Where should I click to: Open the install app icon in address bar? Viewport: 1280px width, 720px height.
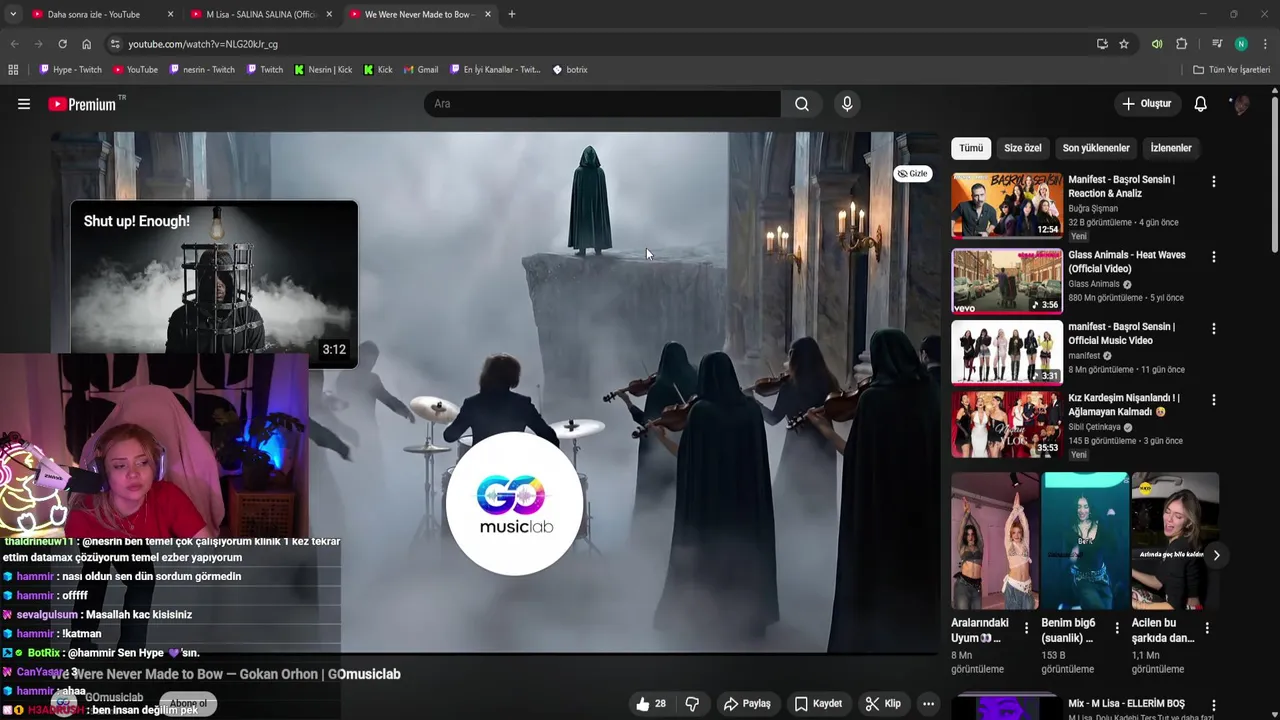pyautogui.click(x=1102, y=44)
